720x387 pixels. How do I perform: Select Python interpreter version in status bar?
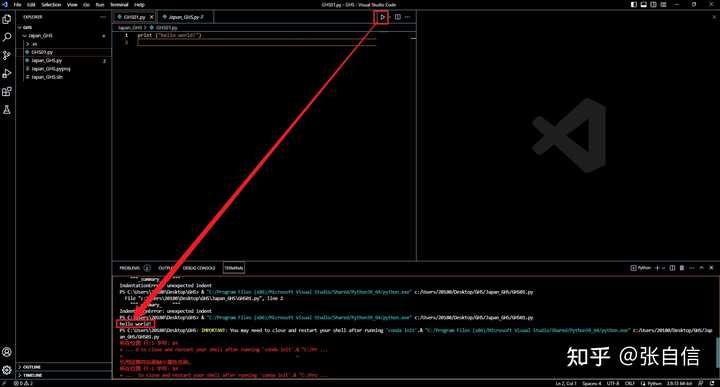click(680, 383)
